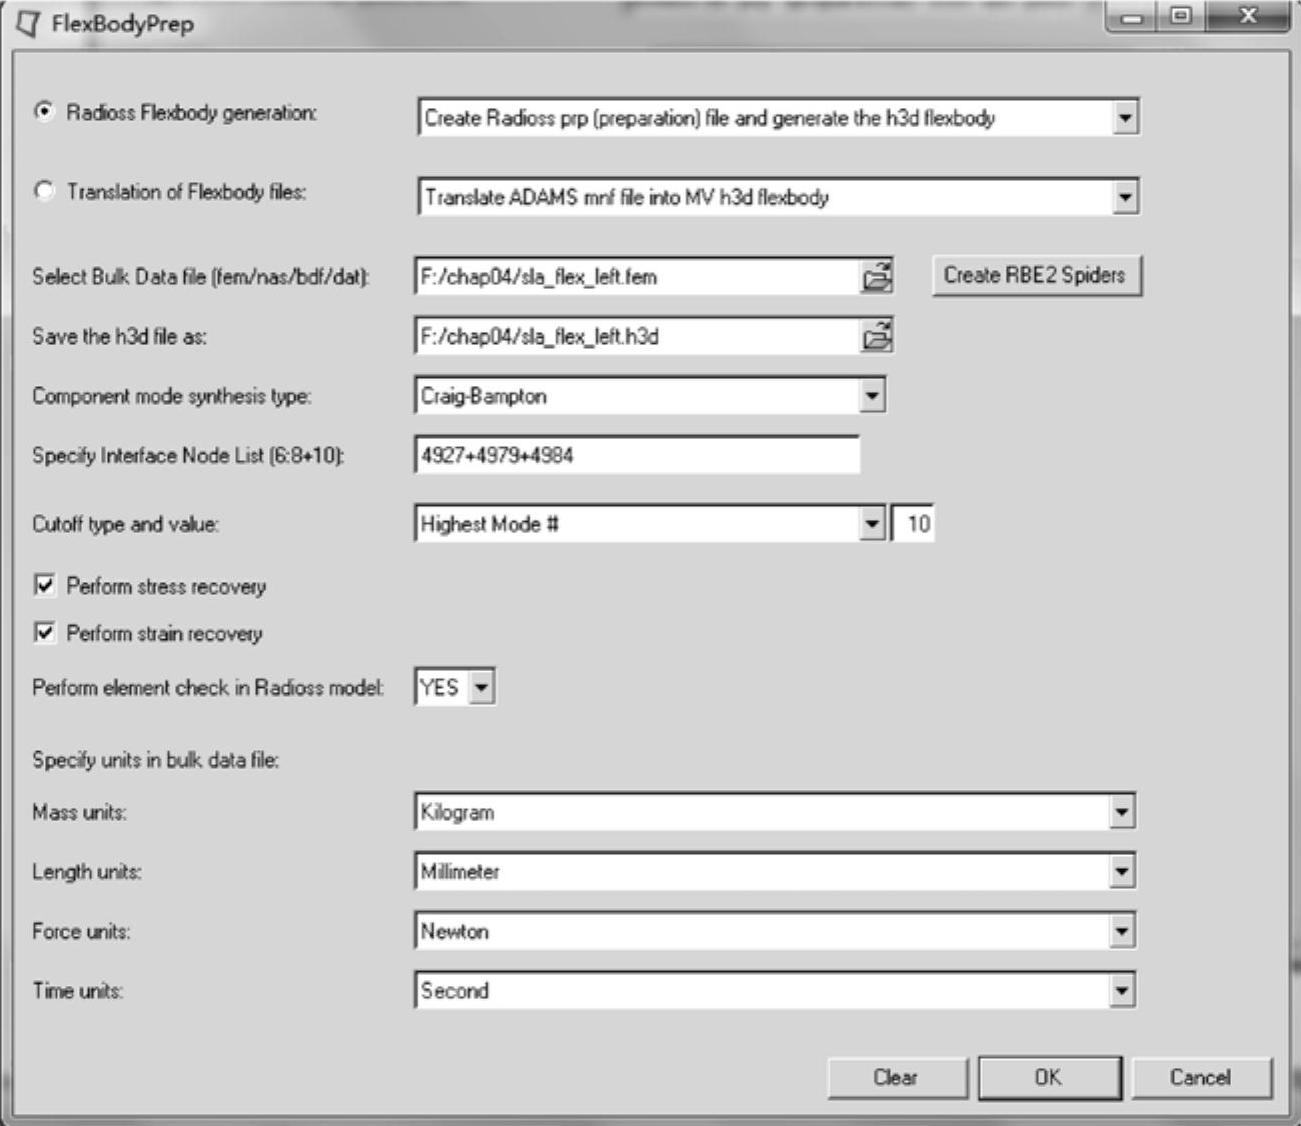Toggle Perform strain recovery checkbox
1301x1126 pixels.
point(45,632)
